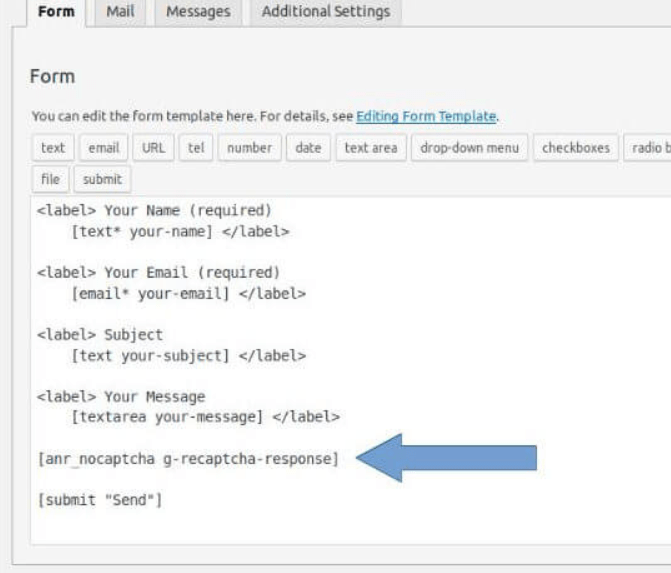Open the Editing Form Template link
This screenshot has height=573, width=671.
pos(426,116)
